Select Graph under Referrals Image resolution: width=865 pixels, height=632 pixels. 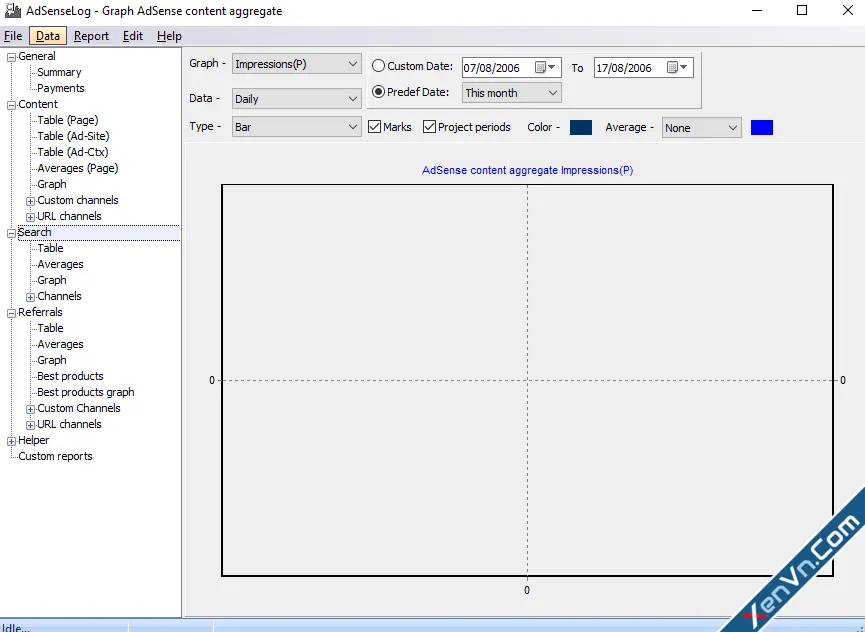point(52,360)
